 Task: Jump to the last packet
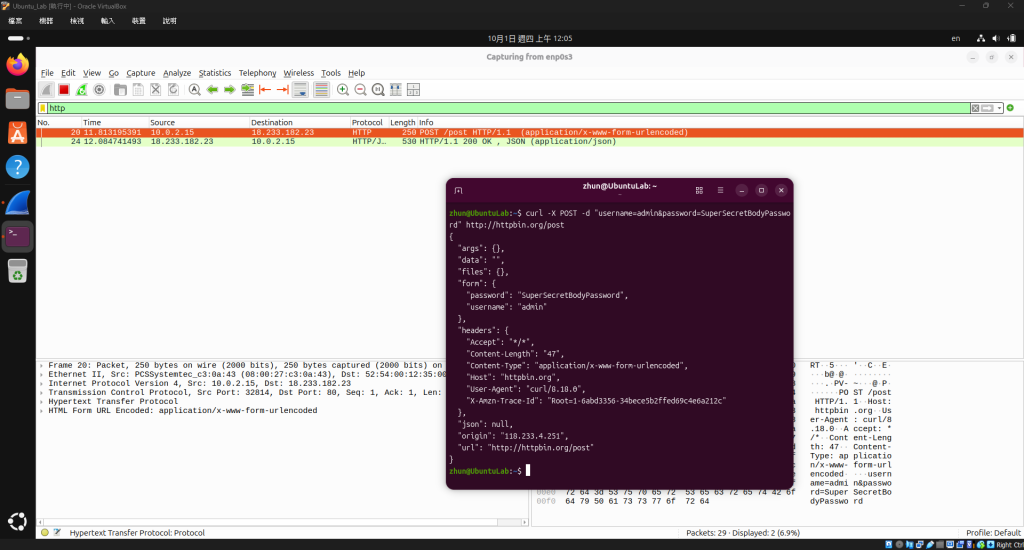[283, 89]
